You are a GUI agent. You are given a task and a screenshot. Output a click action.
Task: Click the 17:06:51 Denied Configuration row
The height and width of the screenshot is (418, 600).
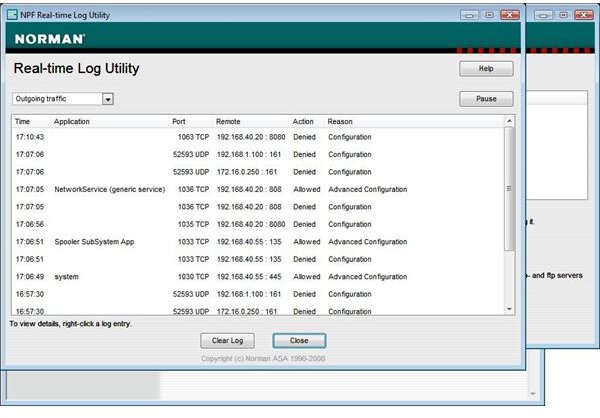pos(258,259)
